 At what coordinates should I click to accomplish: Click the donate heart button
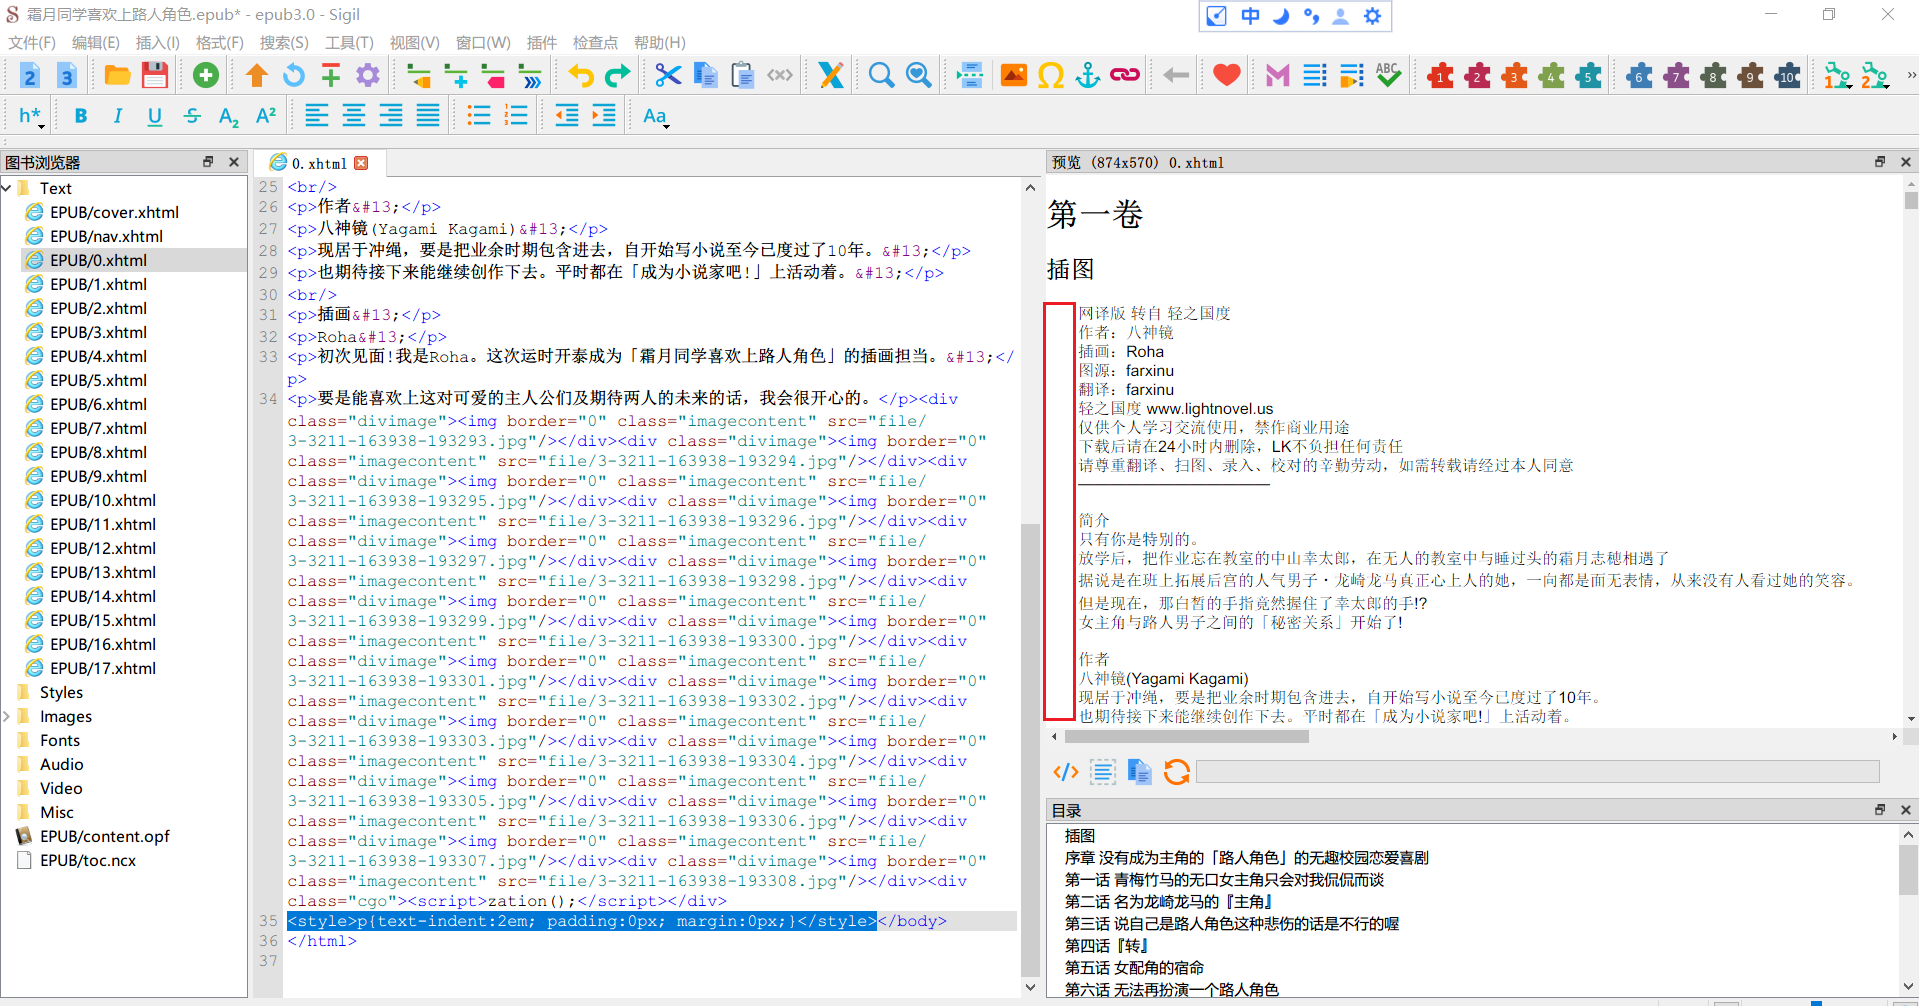[x=1224, y=74]
